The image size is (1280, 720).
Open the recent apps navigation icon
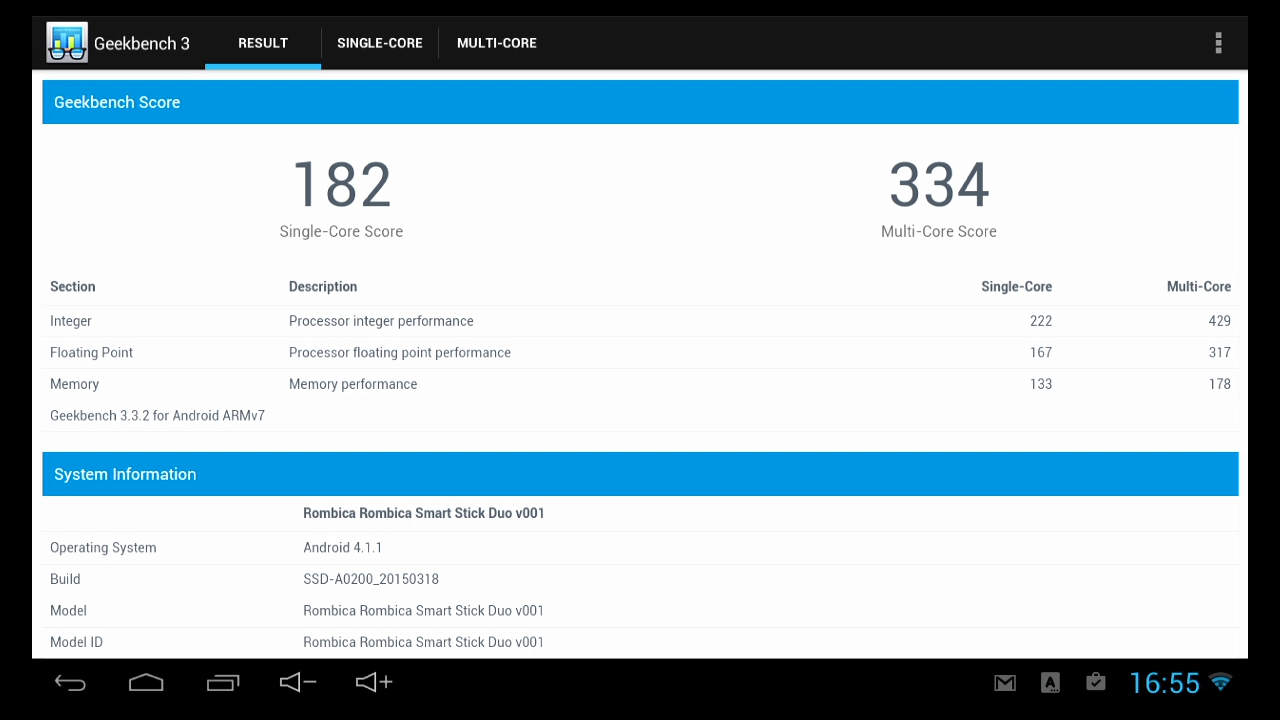tap(223, 683)
